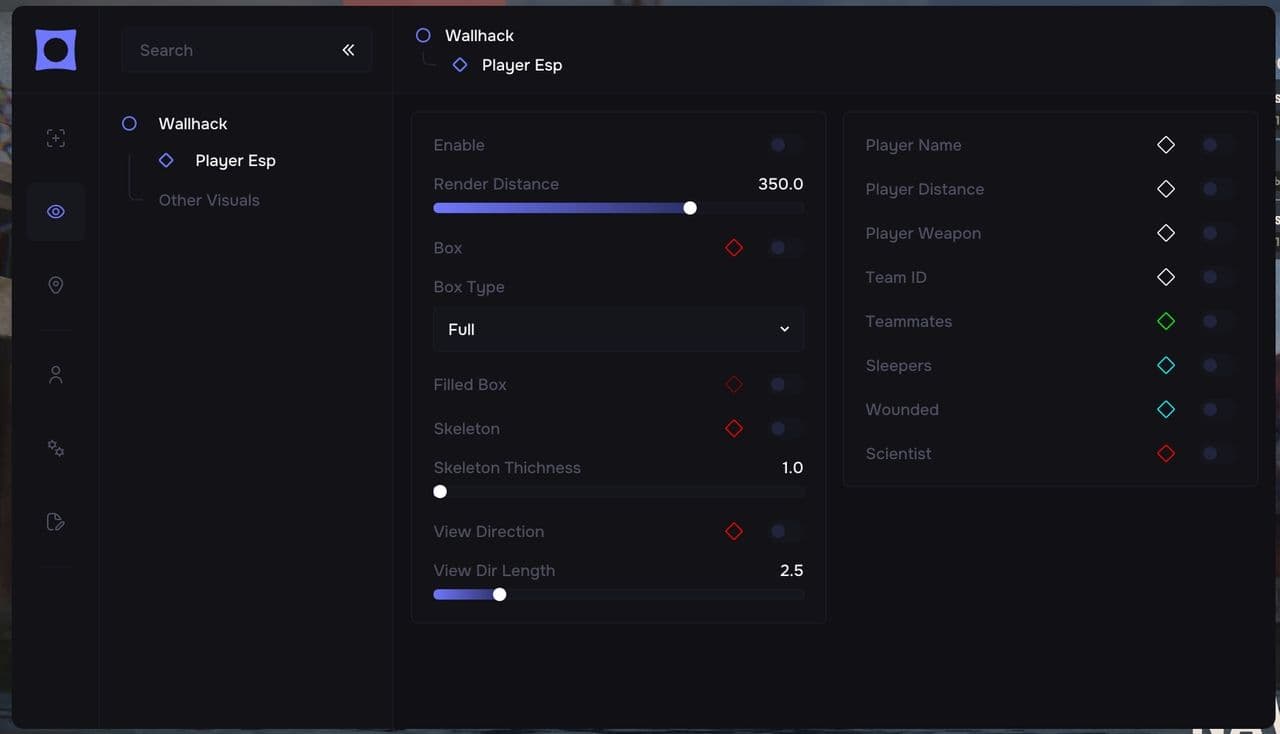Select the eye visuals sidebar icon
The height and width of the screenshot is (734, 1280).
click(x=56, y=212)
